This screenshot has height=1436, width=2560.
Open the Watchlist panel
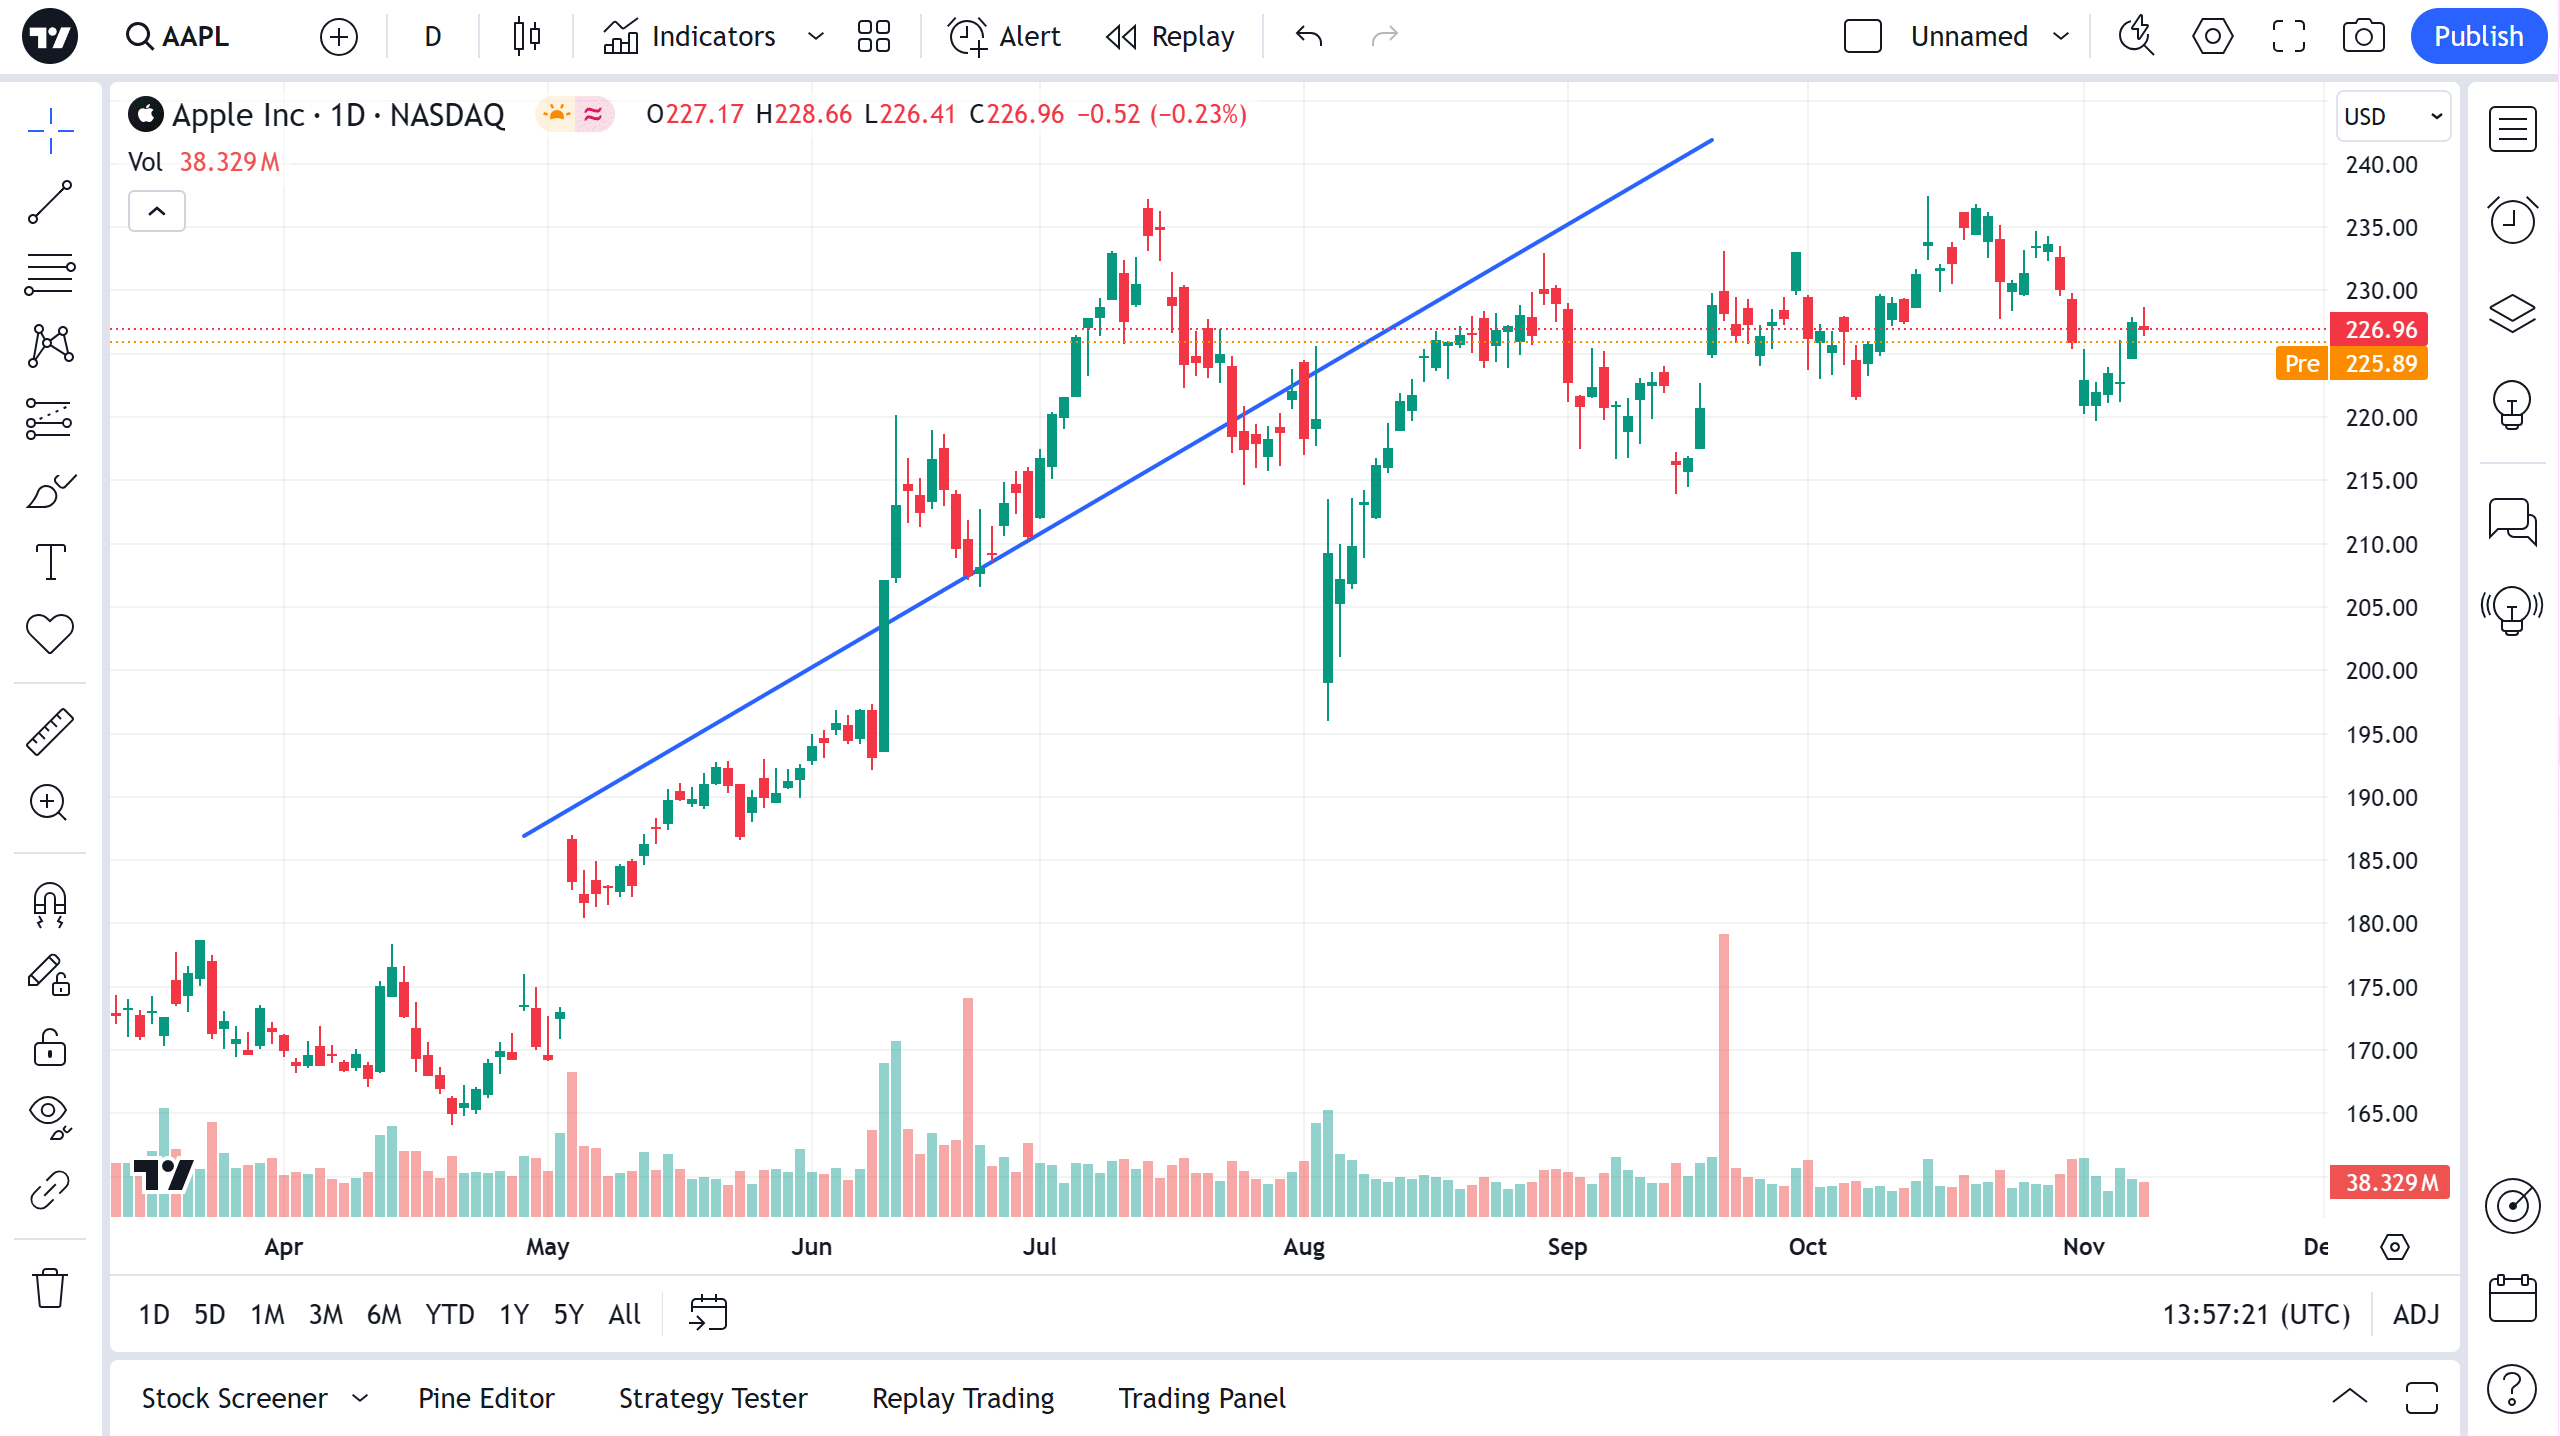click(2513, 130)
